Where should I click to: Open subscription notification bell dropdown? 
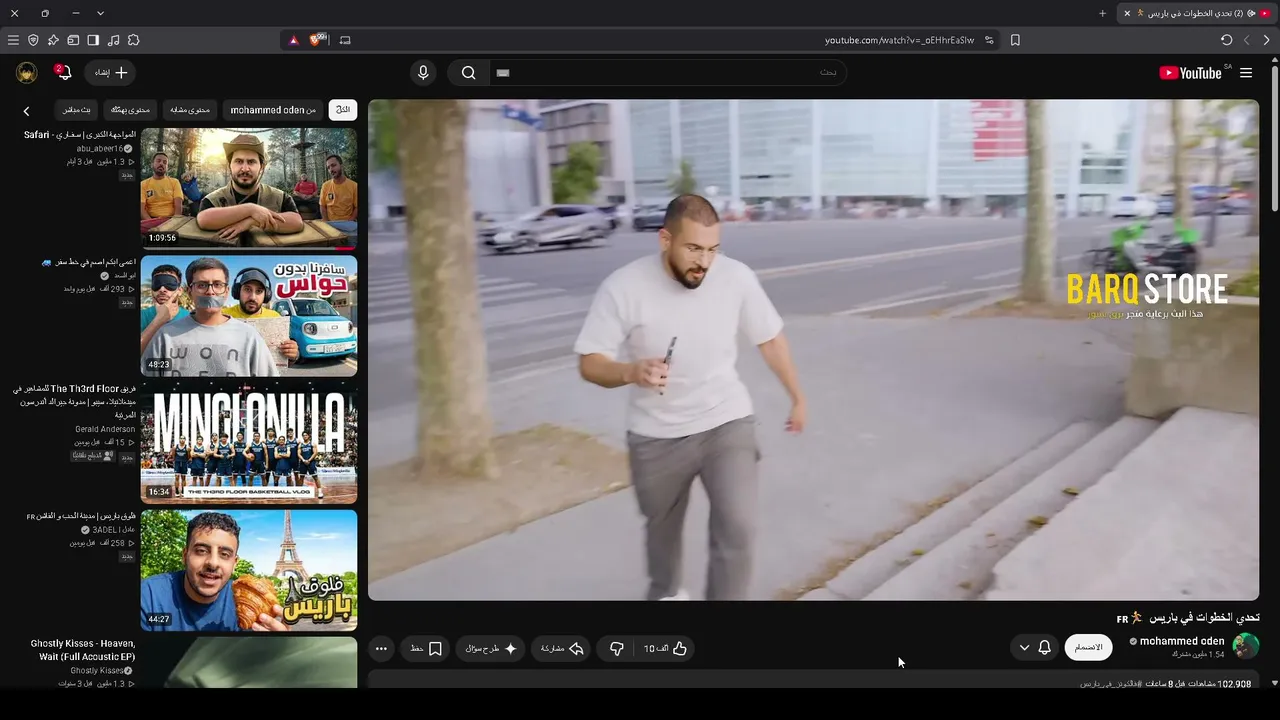(x=1035, y=648)
